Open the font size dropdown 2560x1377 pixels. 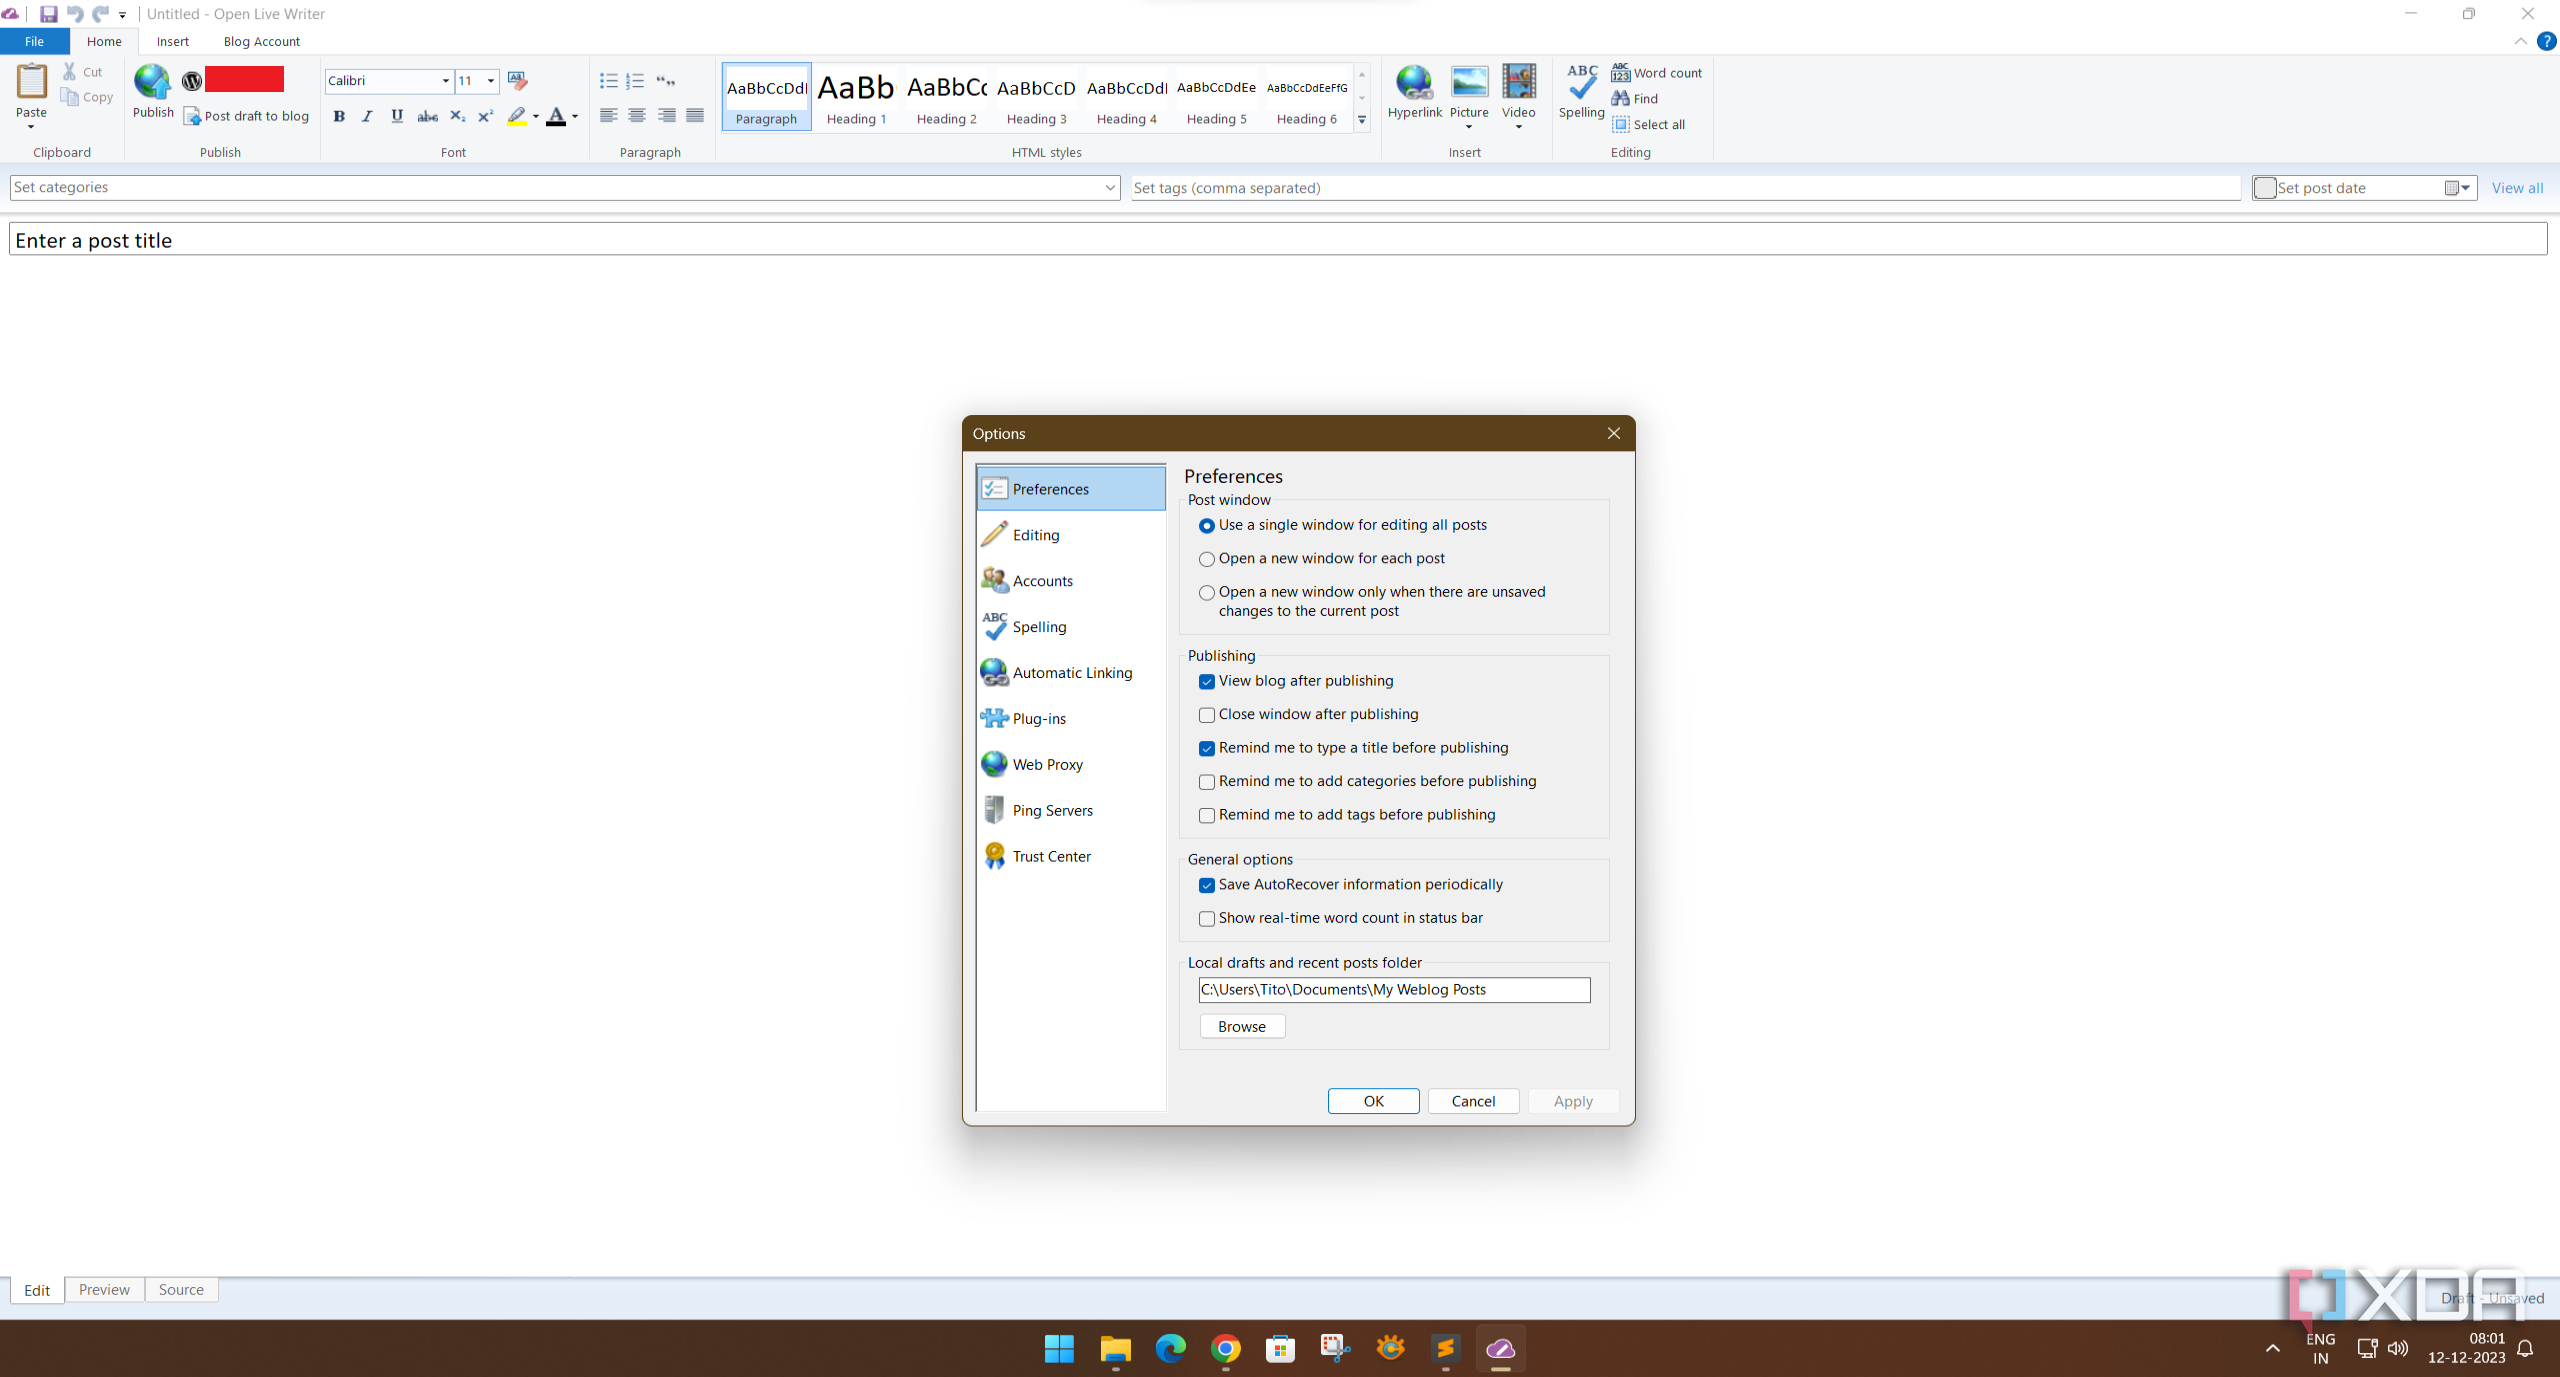pos(490,81)
